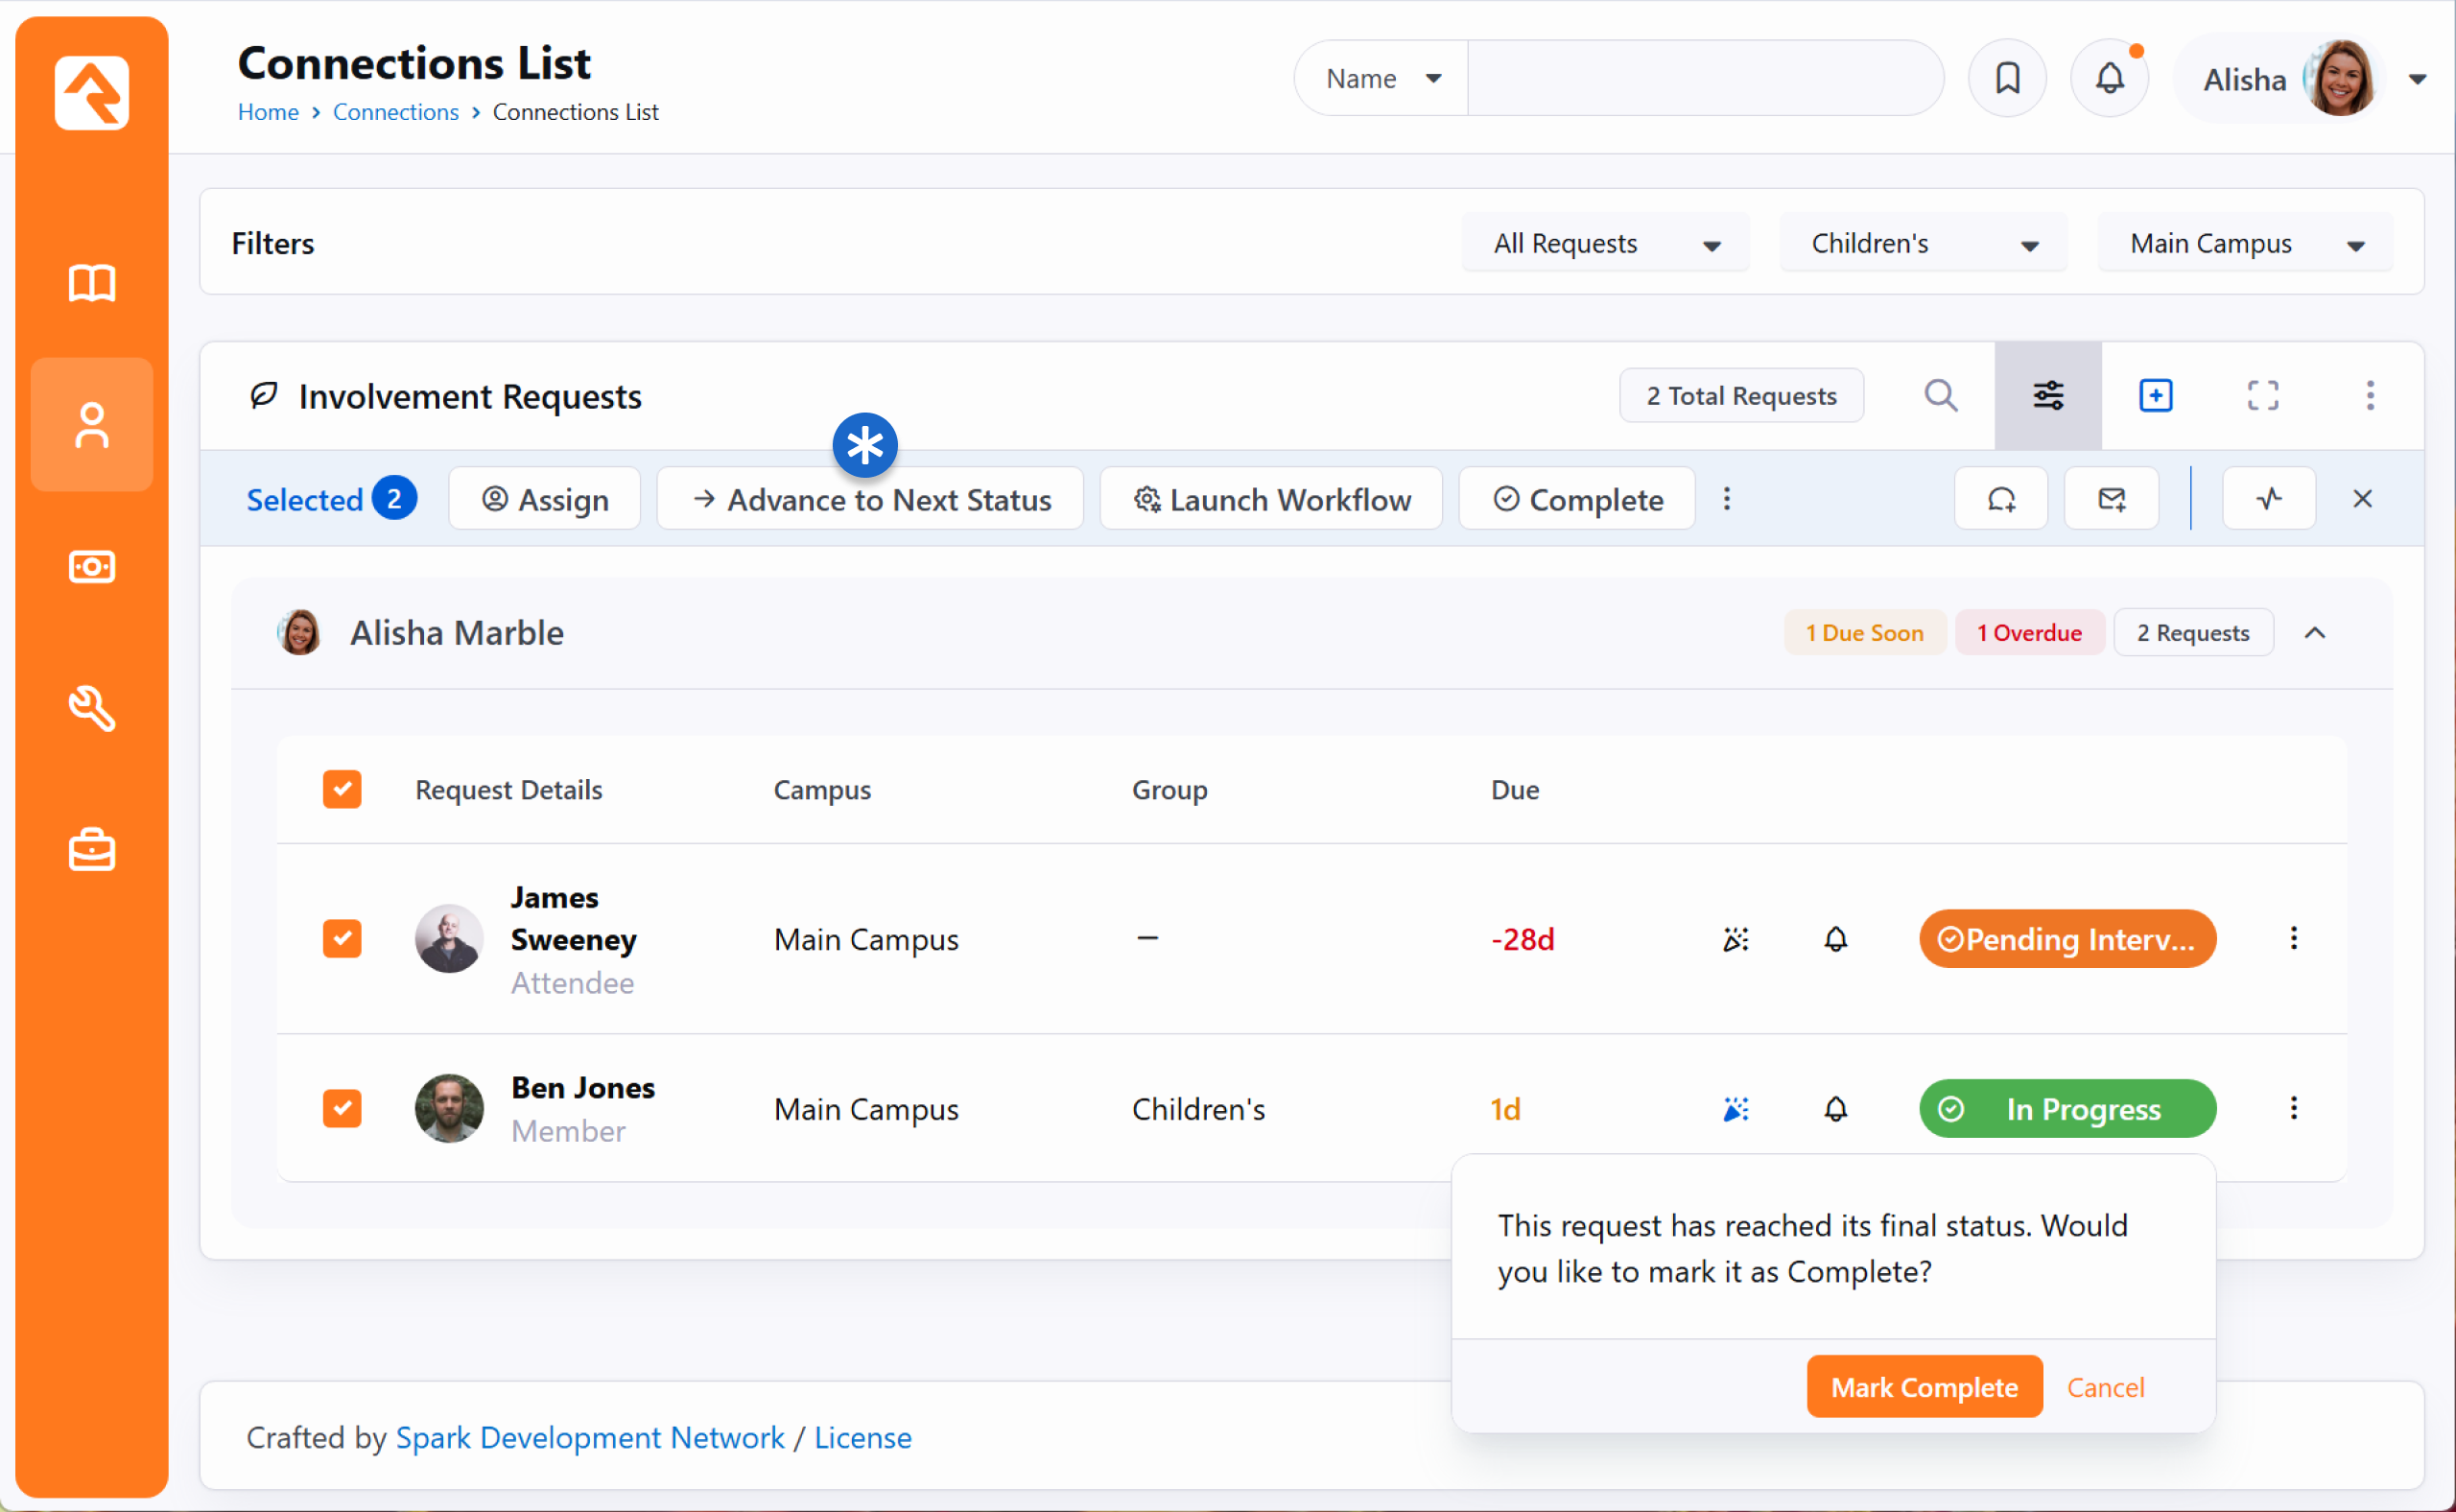
Task: Open the book icon in sidebar
Action: tap(92, 284)
